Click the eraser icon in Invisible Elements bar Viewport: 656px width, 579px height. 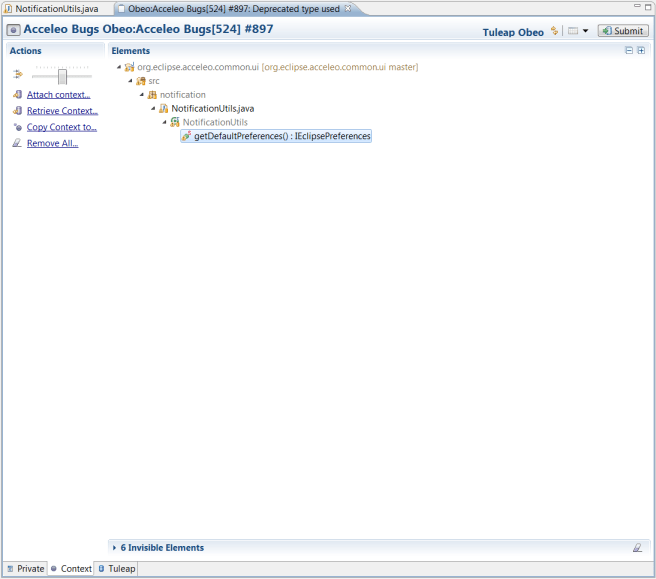click(637, 548)
